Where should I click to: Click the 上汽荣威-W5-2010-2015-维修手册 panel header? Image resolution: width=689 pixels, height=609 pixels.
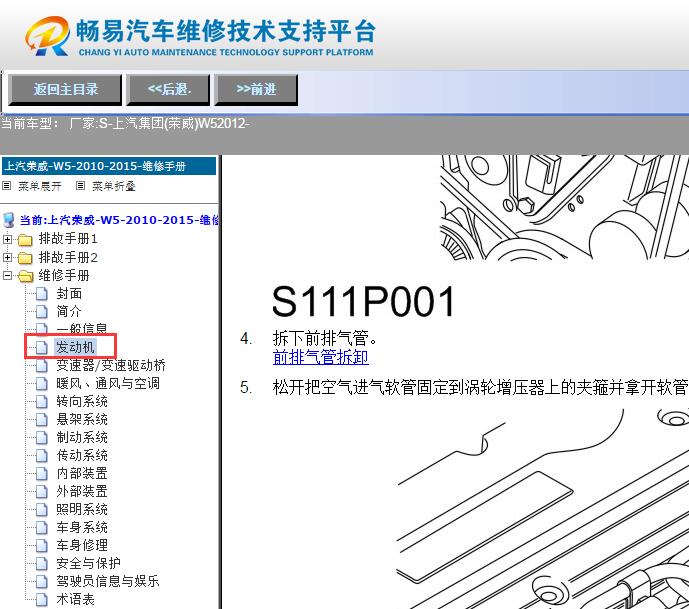109,166
